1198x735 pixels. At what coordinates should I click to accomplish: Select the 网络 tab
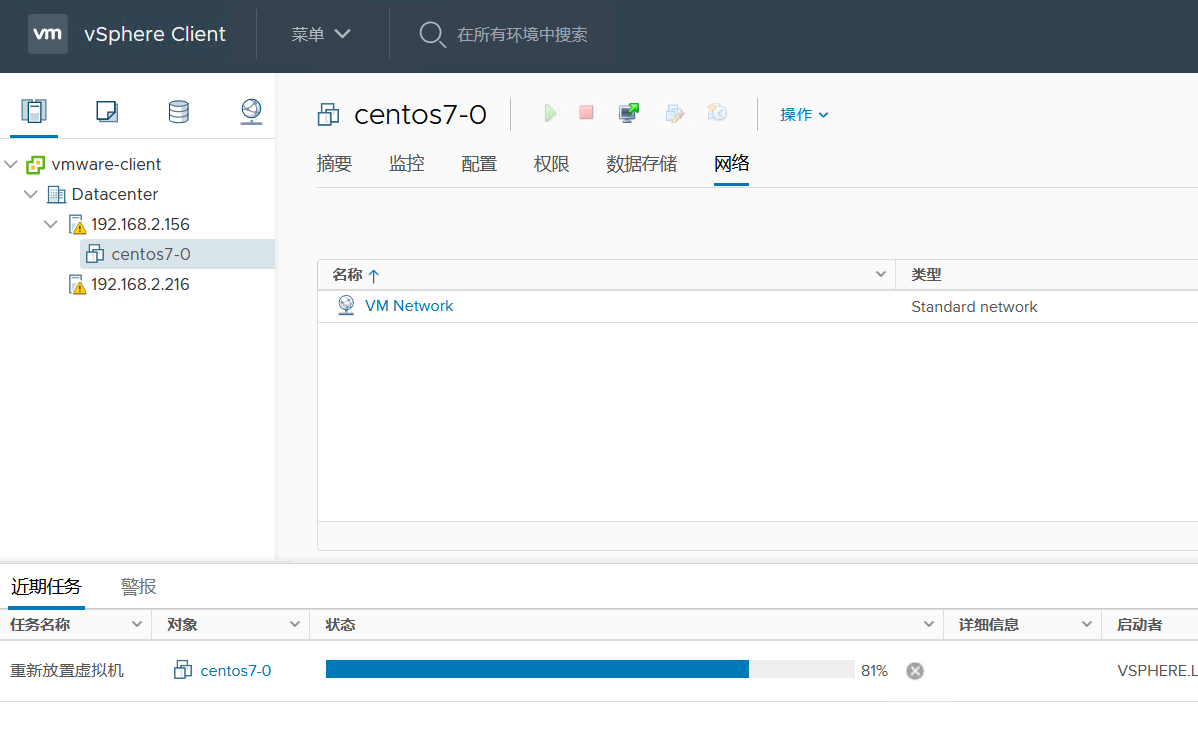(731, 164)
